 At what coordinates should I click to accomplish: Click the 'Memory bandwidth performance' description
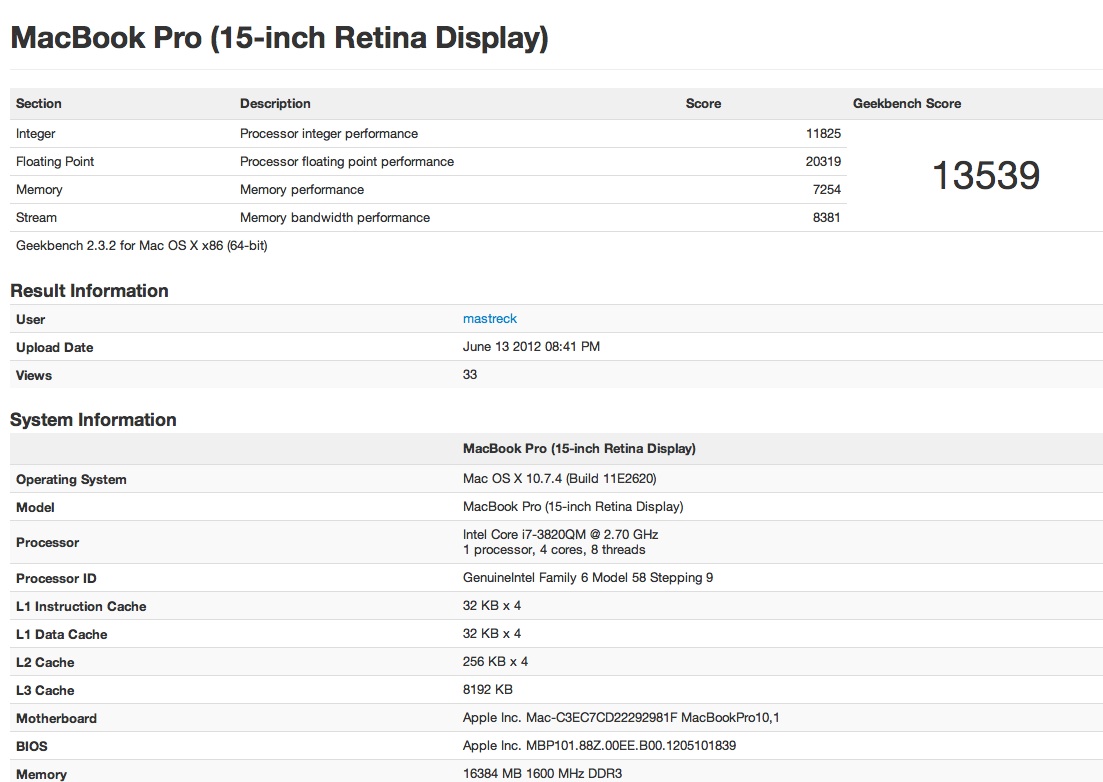pos(335,218)
